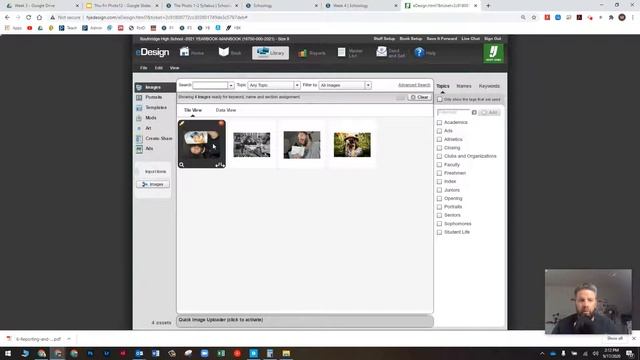Image resolution: width=640 pixels, height=360 pixels.
Task: Click the small icon beside the tag input
Action: [474, 112]
